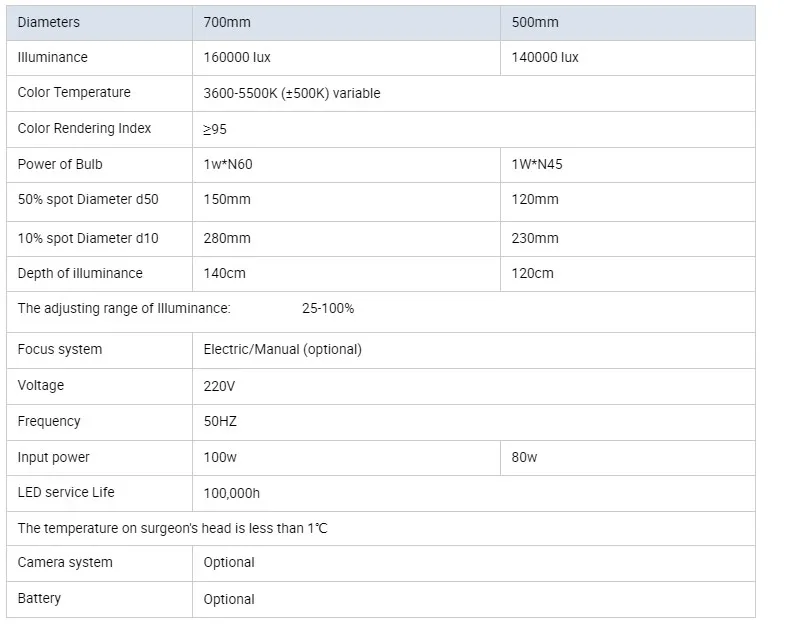Select the Color Rendering Index label
801x639 pixels.
pyautogui.click(x=84, y=128)
